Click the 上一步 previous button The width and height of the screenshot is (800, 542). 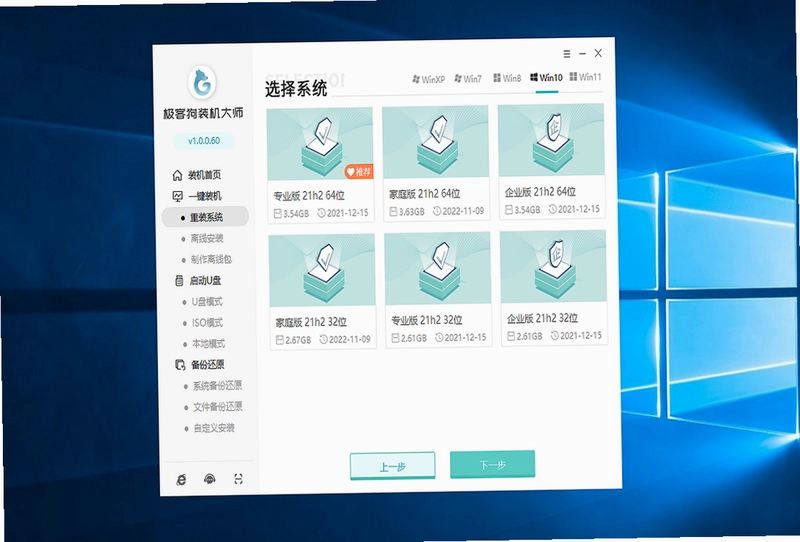[x=392, y=466]
